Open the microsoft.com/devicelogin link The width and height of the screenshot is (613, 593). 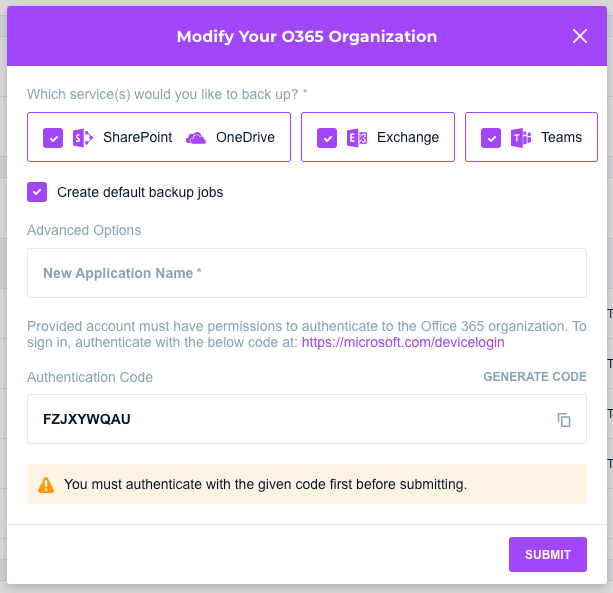point(403,342)
